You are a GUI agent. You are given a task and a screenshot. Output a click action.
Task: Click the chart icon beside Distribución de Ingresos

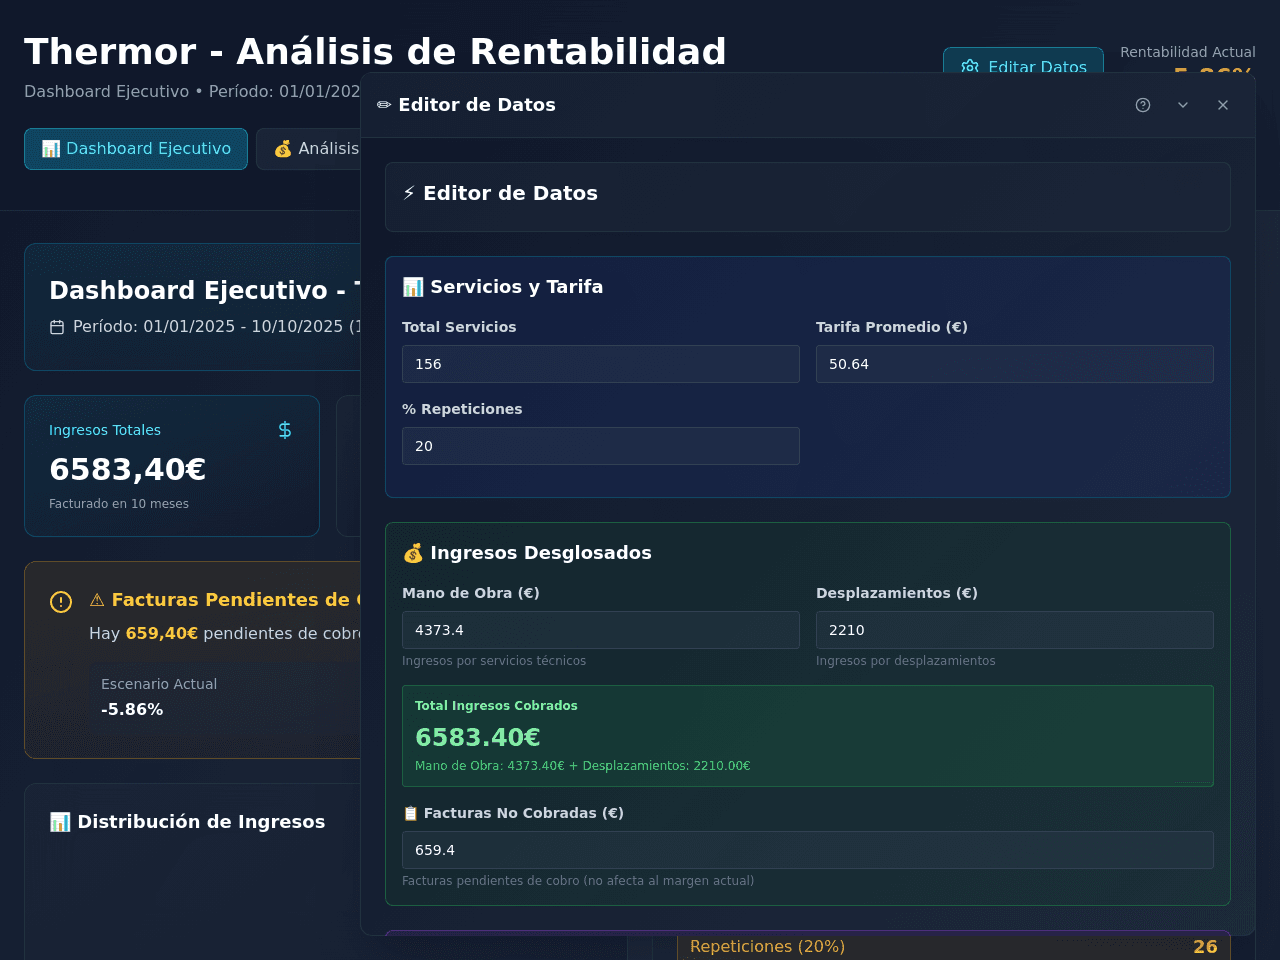pos(60,822)
